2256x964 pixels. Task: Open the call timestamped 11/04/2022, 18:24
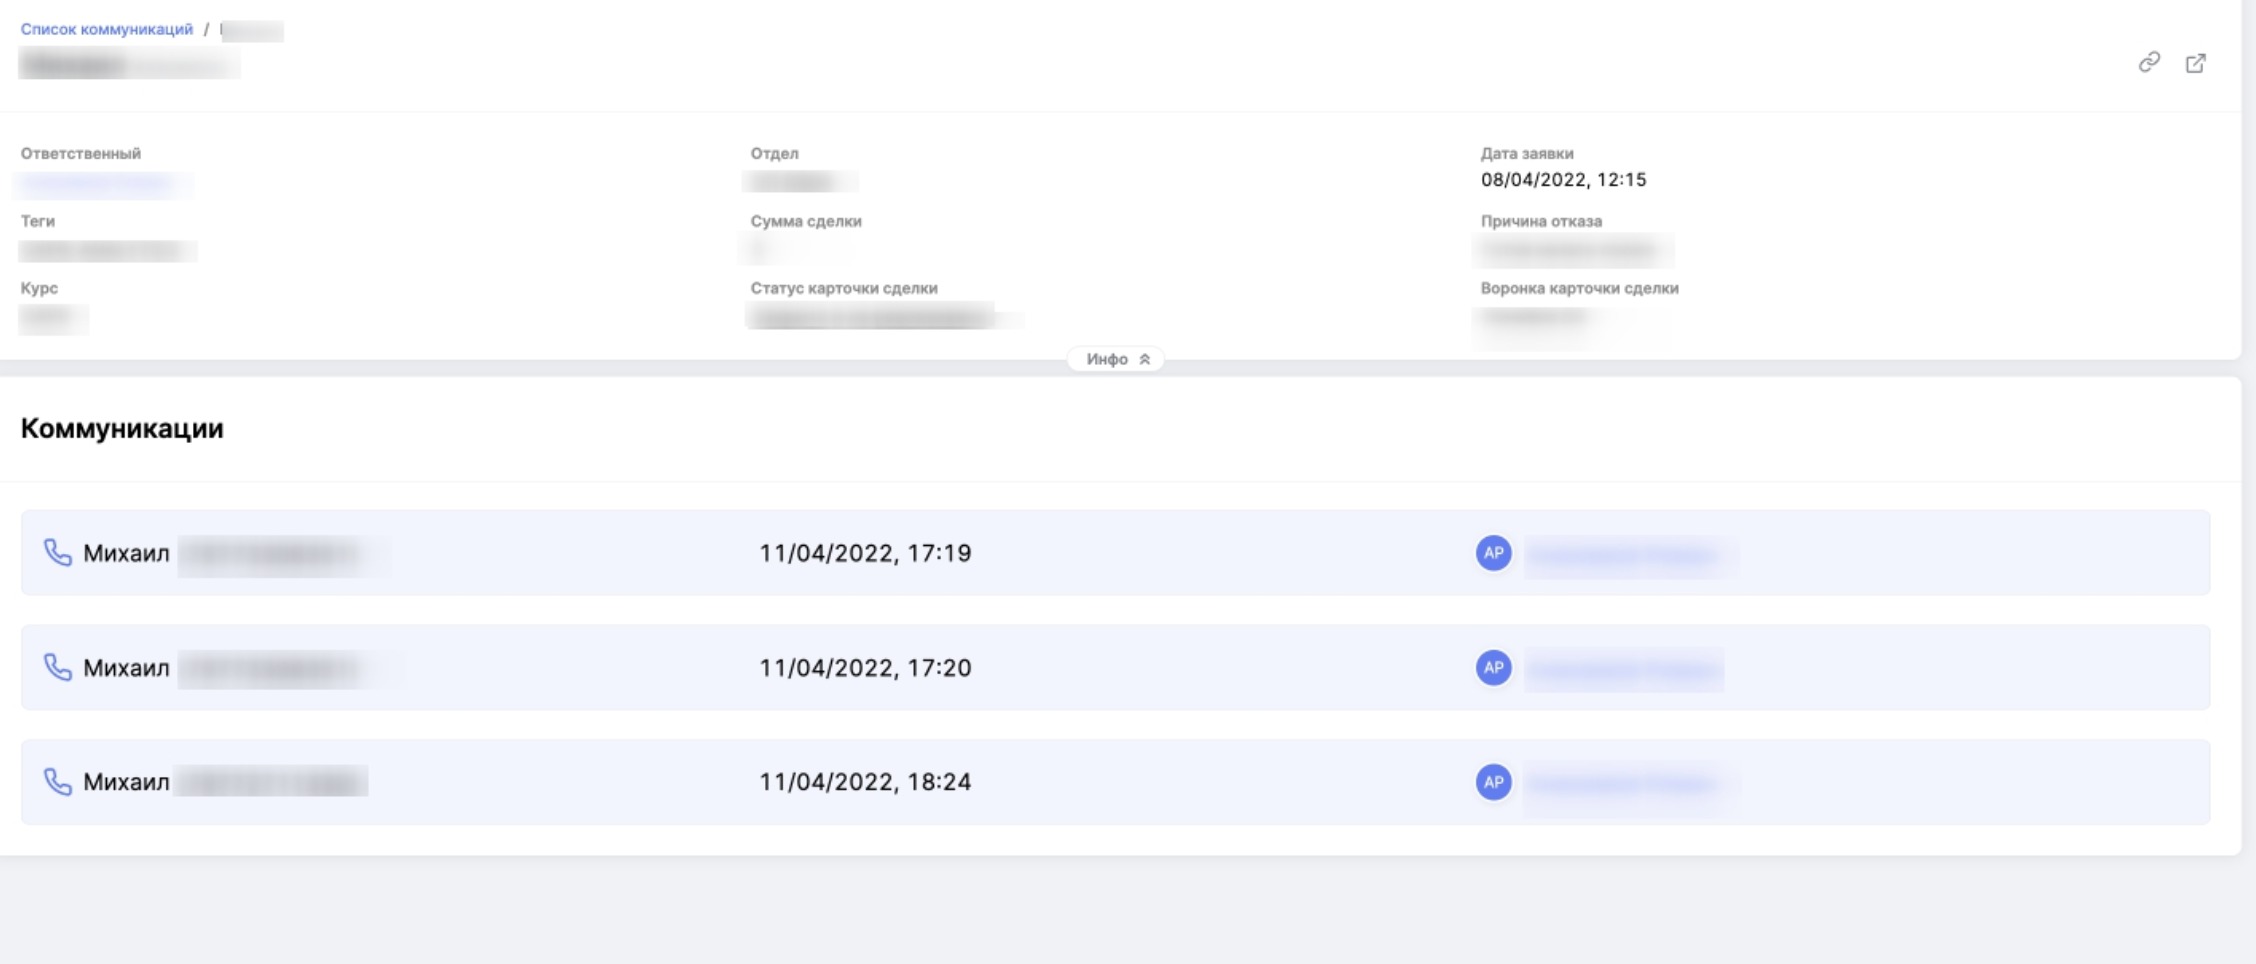coord(865,782)
